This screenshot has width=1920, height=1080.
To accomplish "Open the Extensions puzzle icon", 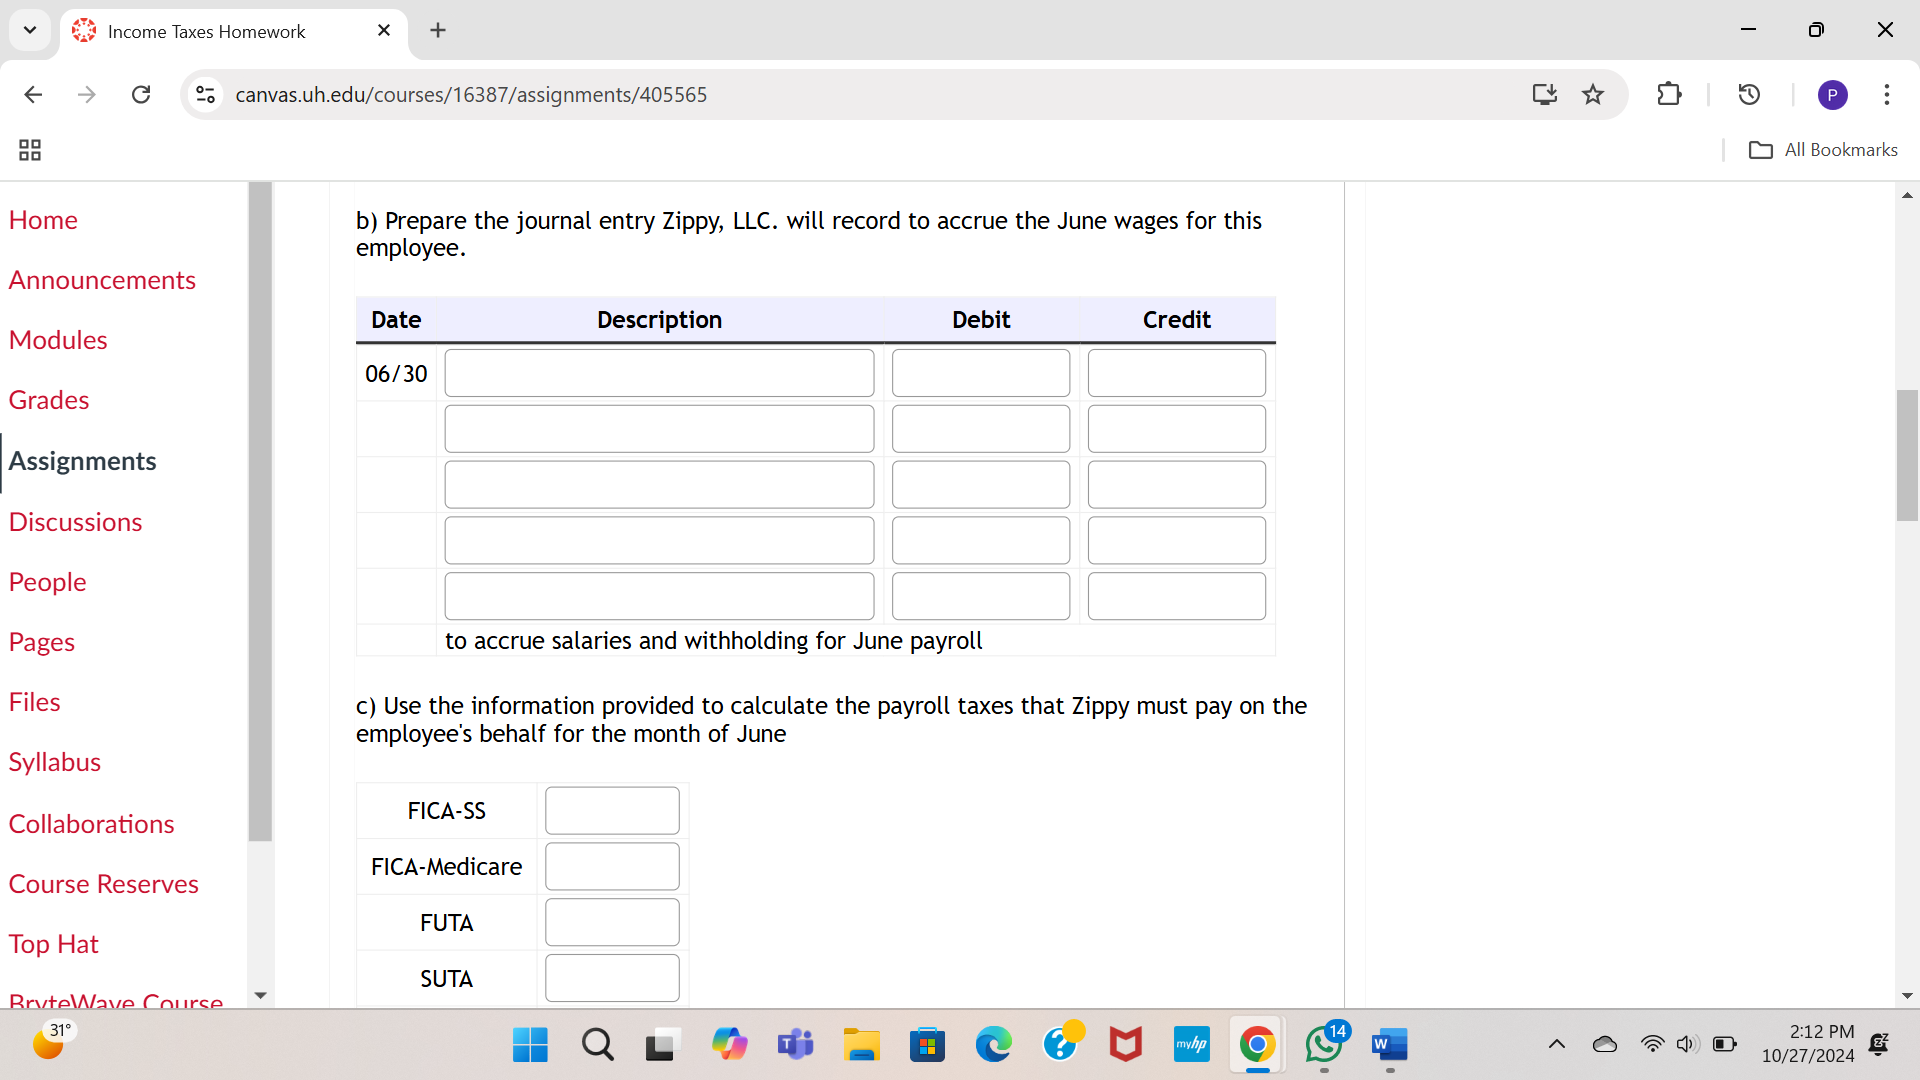I will pos(1669,94).
